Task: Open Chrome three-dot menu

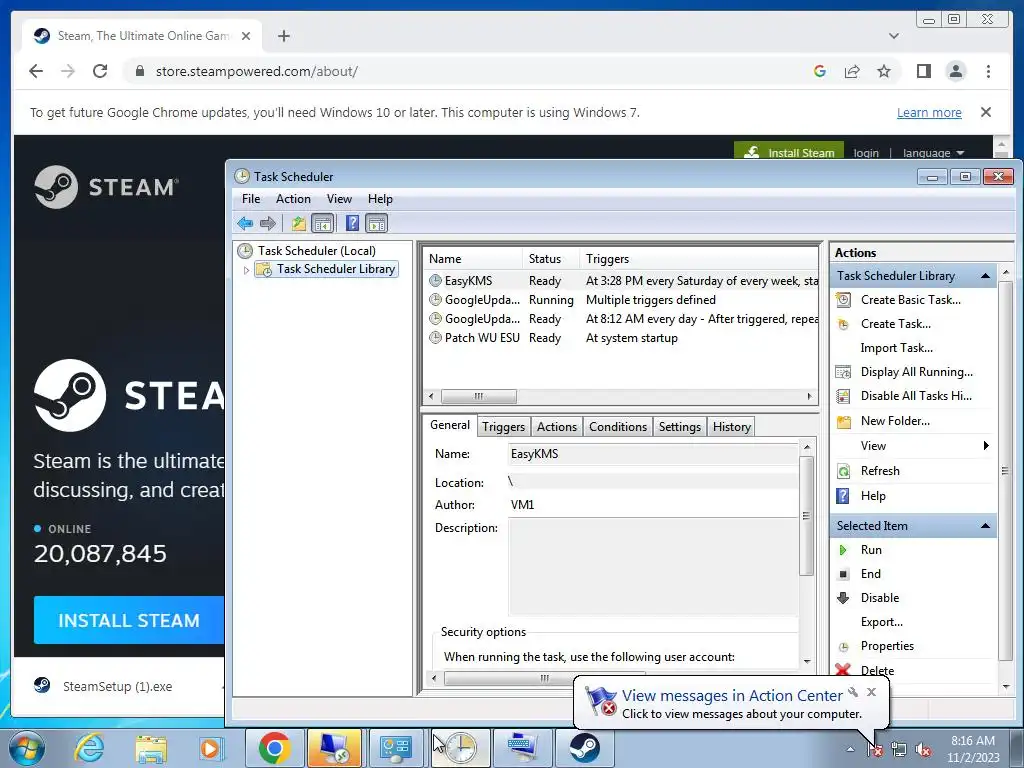Action: [x=988, y=71]
